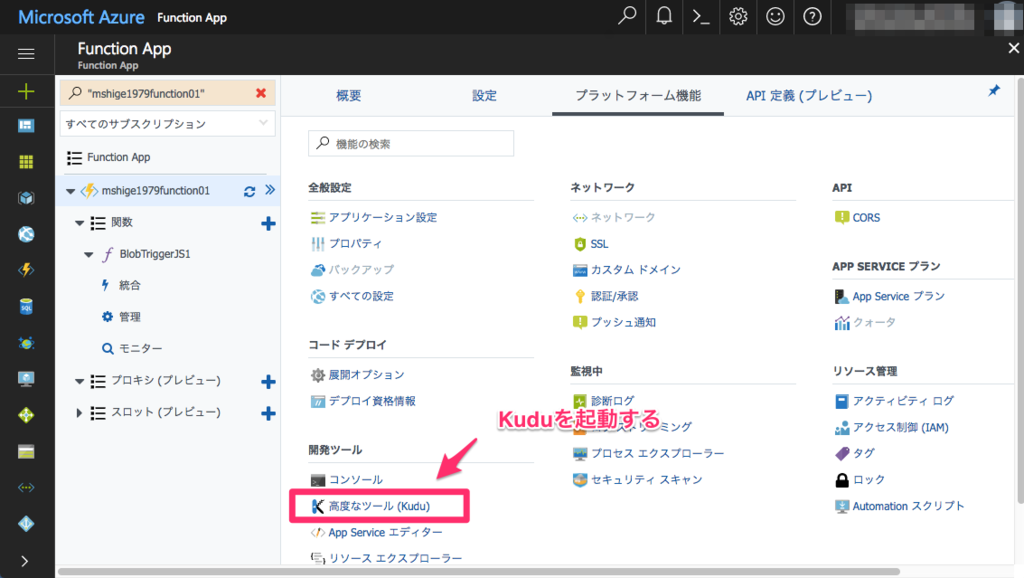Select the プラットフォーム機能 tab
The width and height of the screenshot is (1024, 578).
click(x=638, y=95)
